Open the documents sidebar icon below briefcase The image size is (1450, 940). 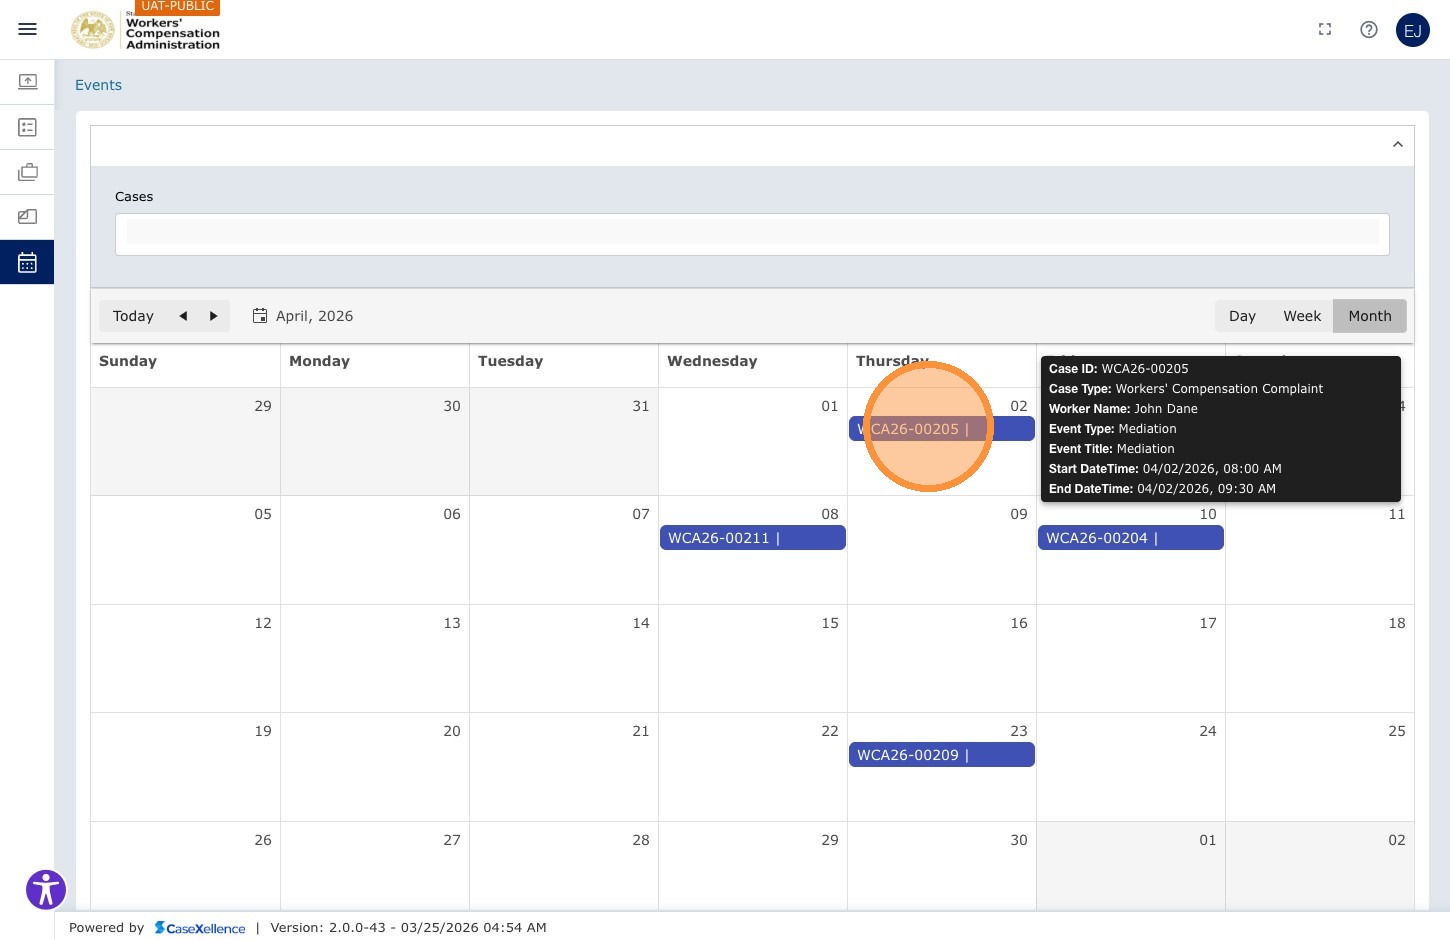tap(27, 216)
